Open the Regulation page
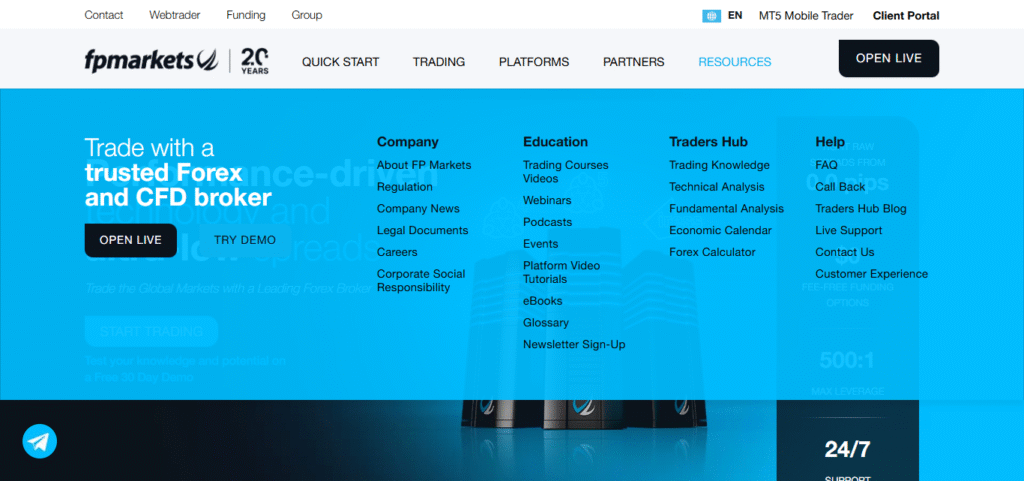The height and width of the screenshot is (481, 1024). point(405,187)
